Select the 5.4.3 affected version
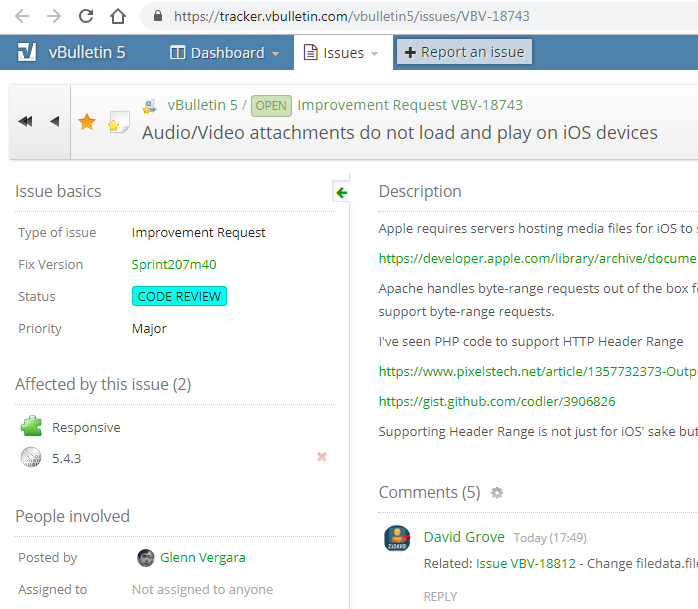 (66, 459)
